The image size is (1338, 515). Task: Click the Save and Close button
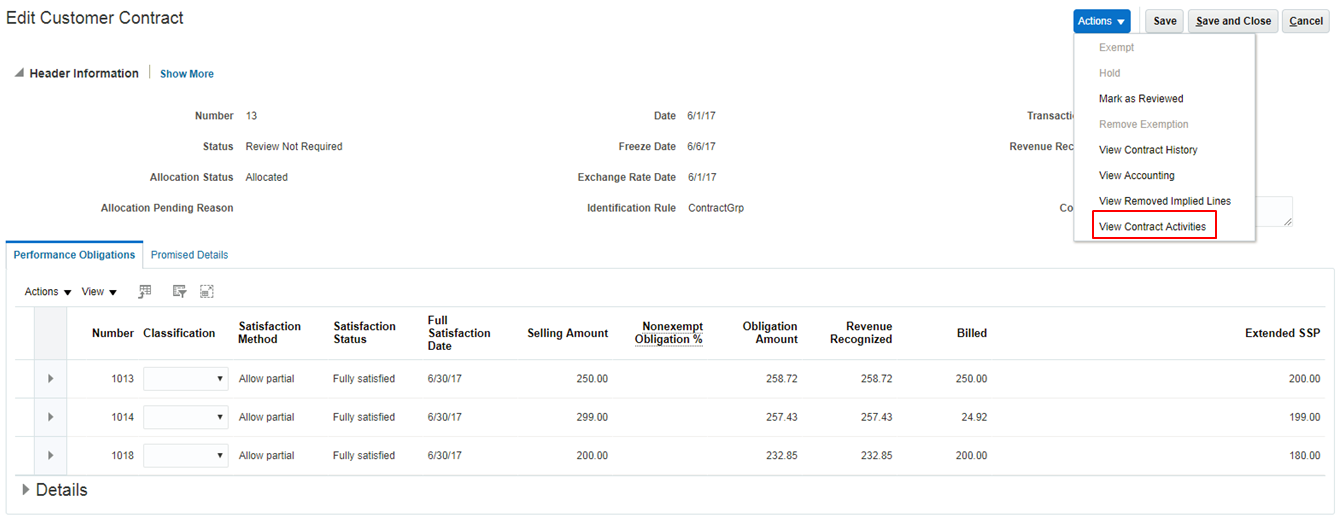pos(1233,21)
